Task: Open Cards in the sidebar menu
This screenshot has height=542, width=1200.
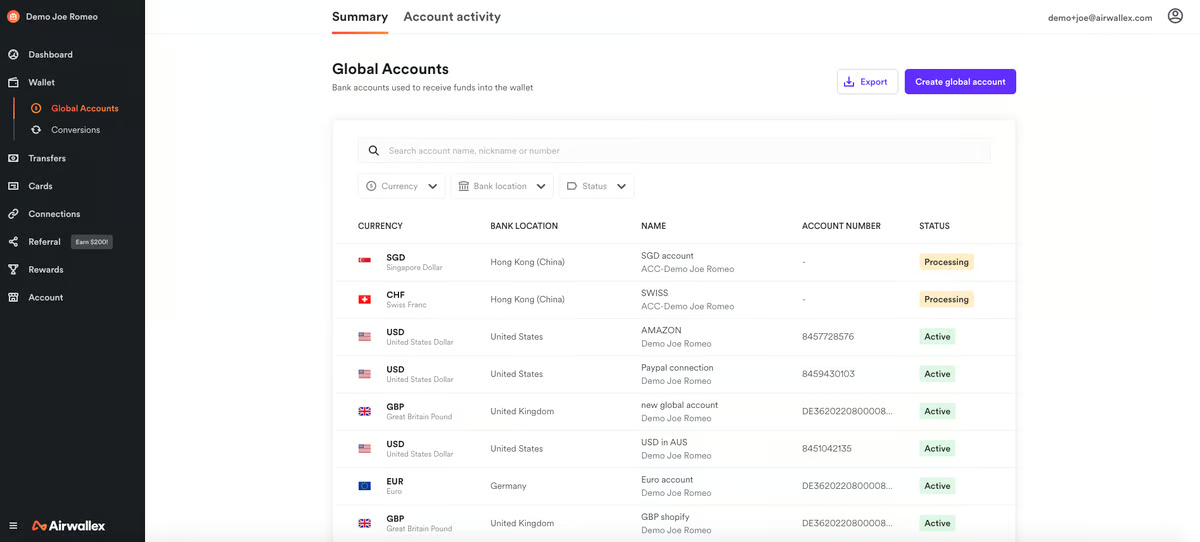Action: [40, 186]
